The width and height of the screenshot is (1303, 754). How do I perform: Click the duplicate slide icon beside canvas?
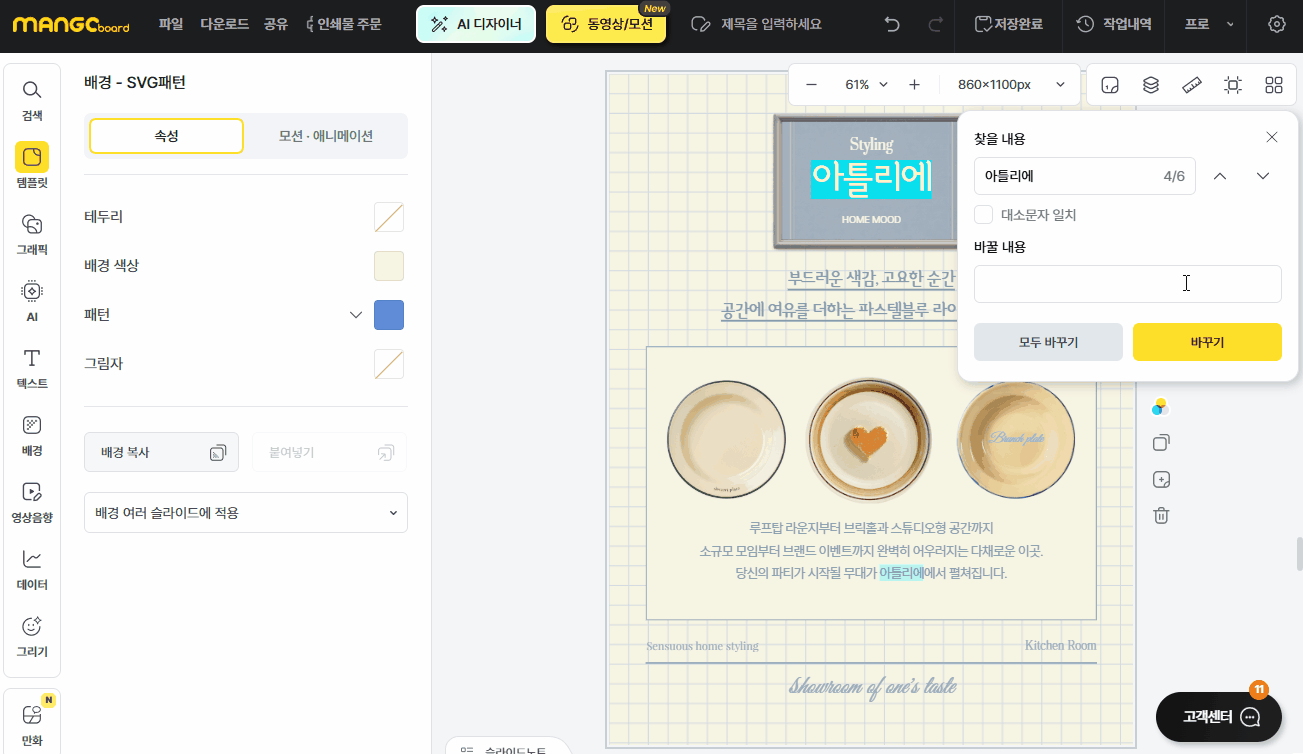point(1161,443)
